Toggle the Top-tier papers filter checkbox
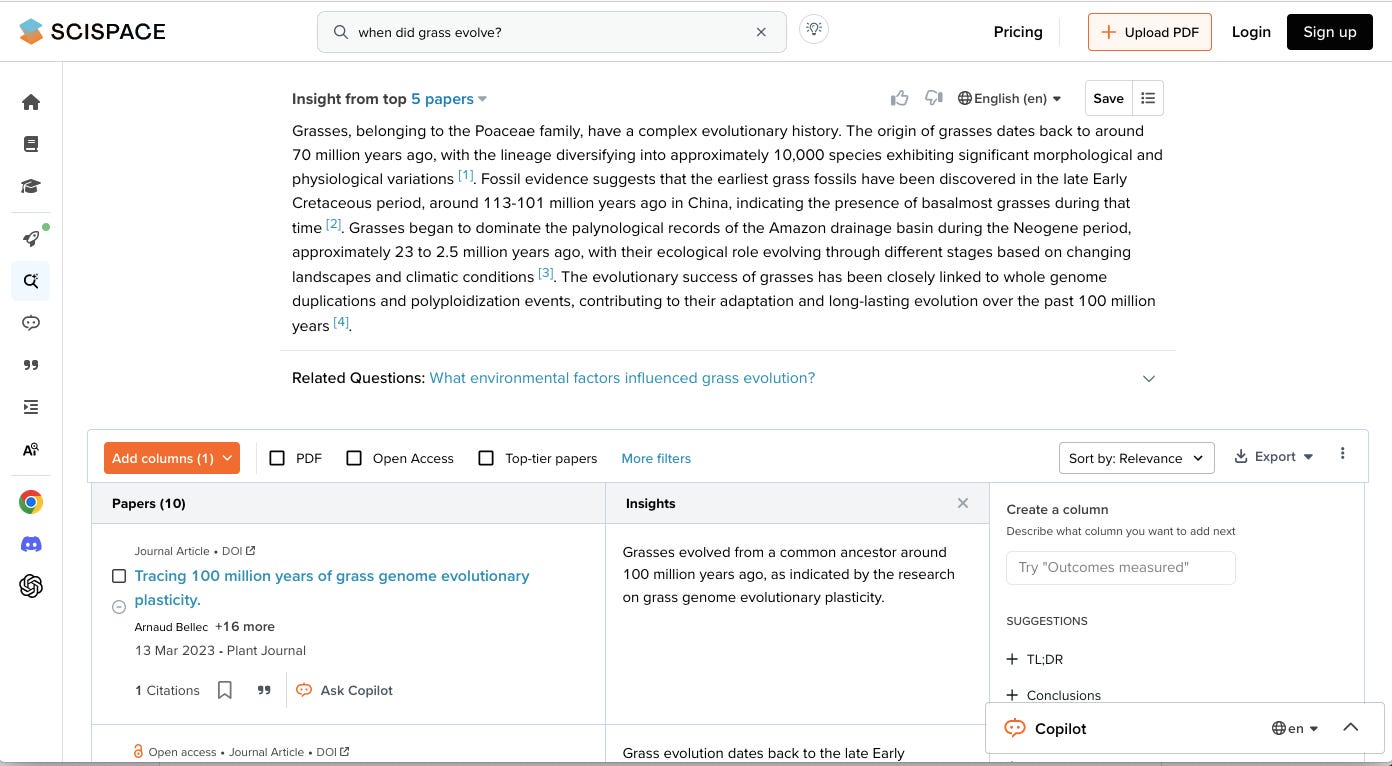The height and width of the screenshot is (766, 1392). pos(486,458)
